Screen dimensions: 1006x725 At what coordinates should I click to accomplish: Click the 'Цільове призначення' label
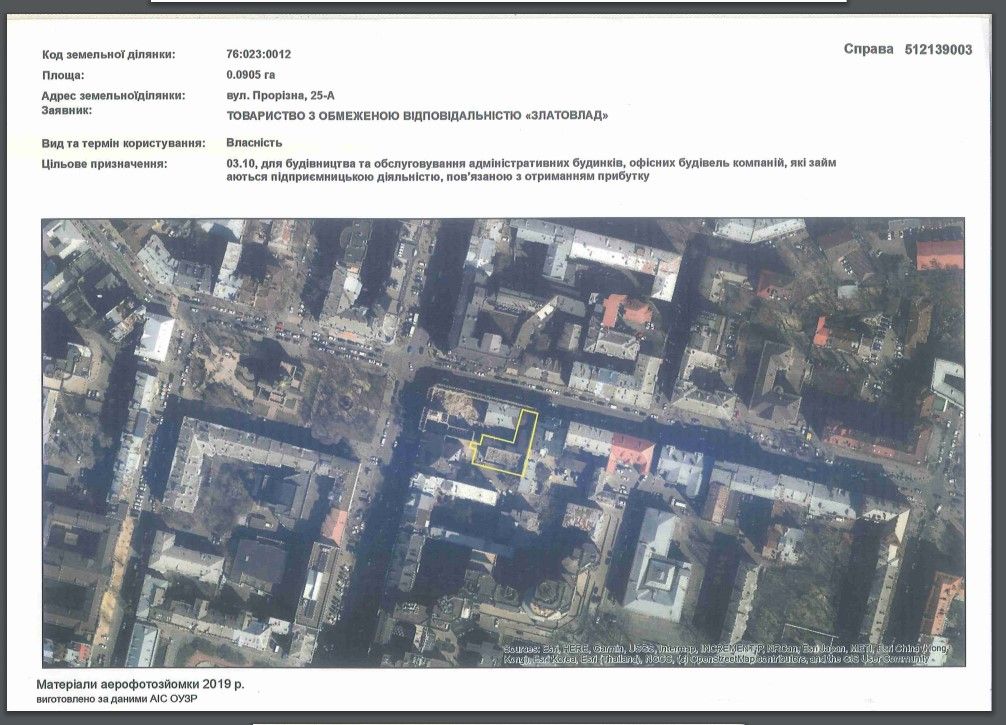(104, 163)
